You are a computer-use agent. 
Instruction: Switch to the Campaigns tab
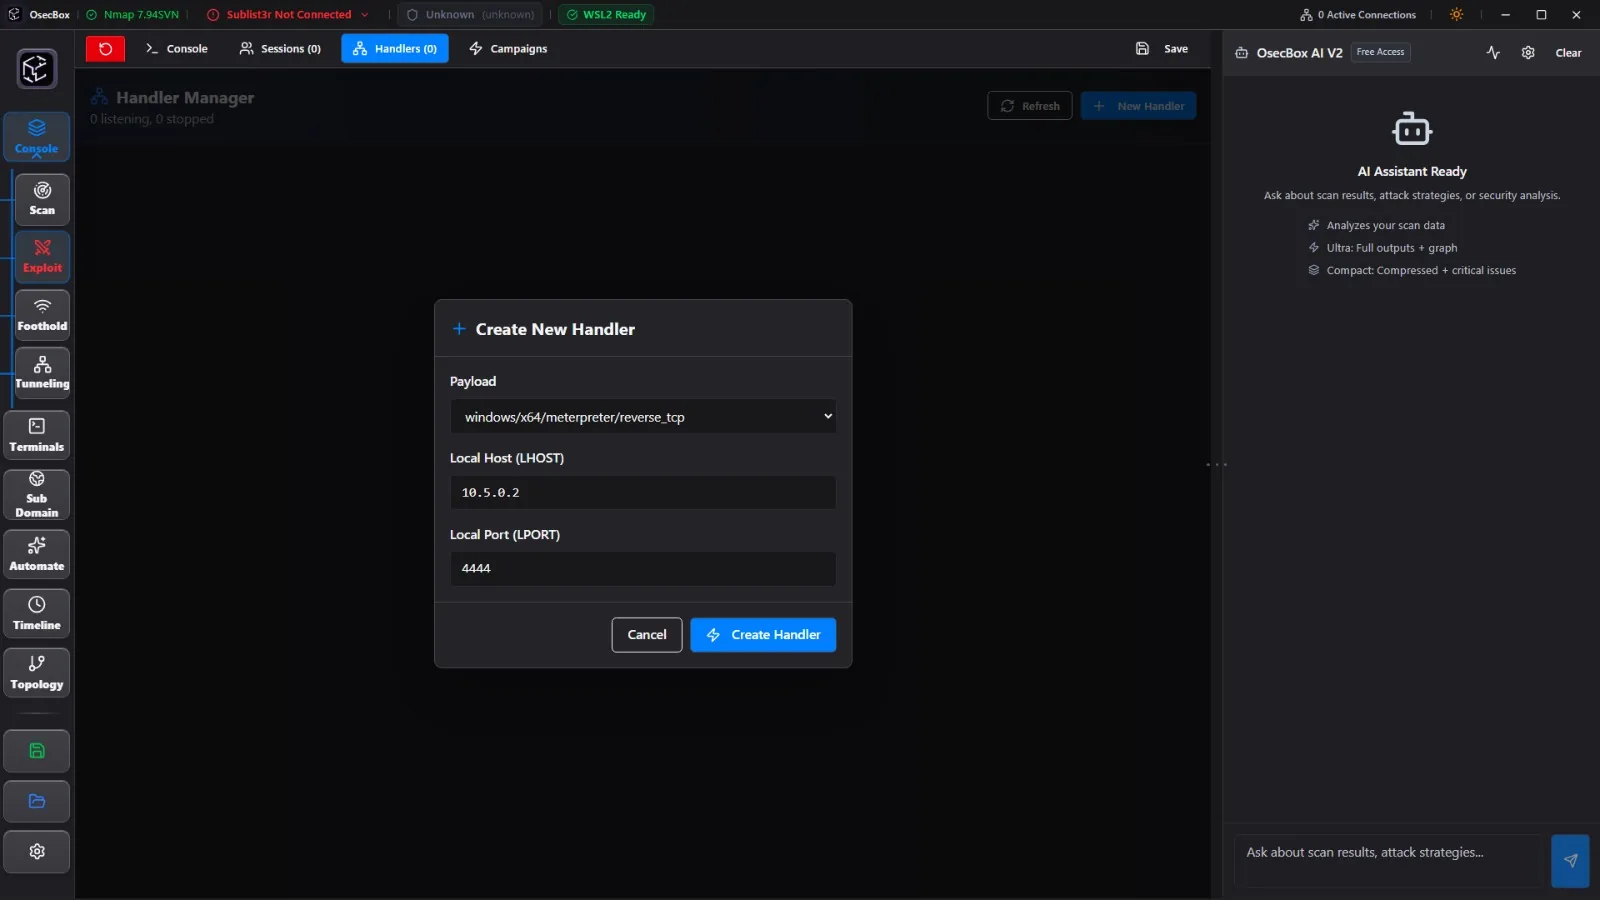pos(508,48)
